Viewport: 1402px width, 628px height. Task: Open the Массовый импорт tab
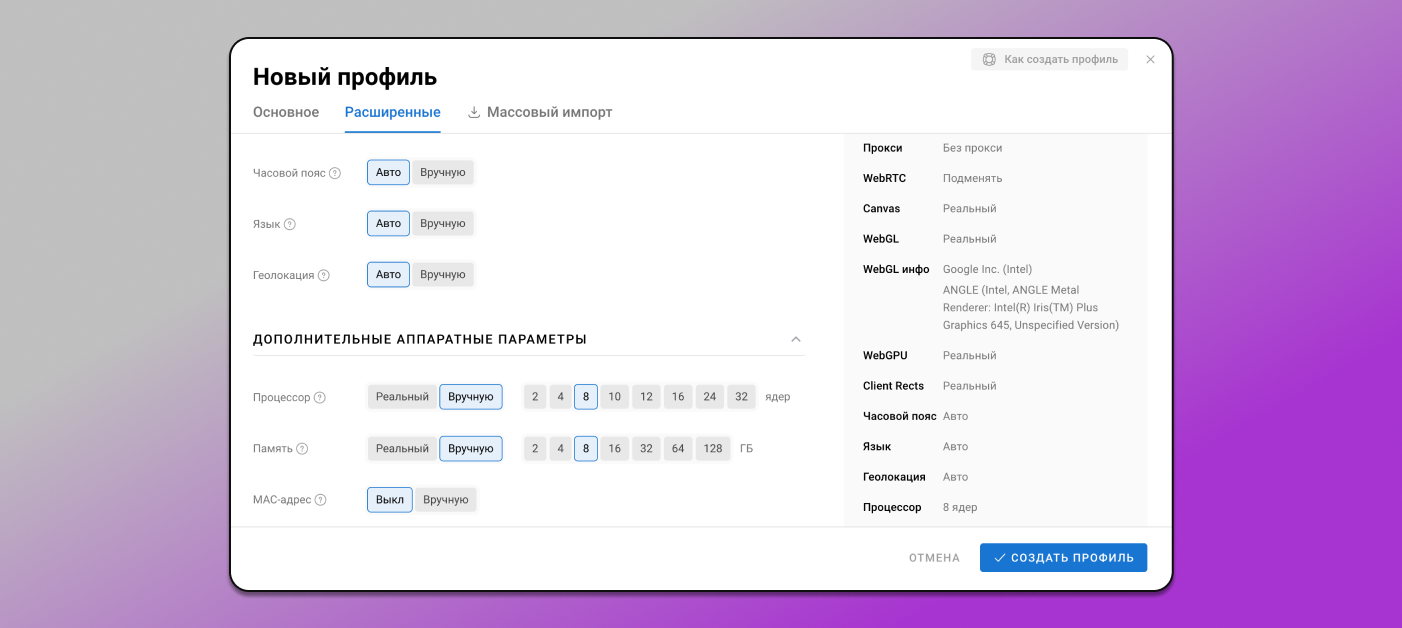tap(540, 112)
